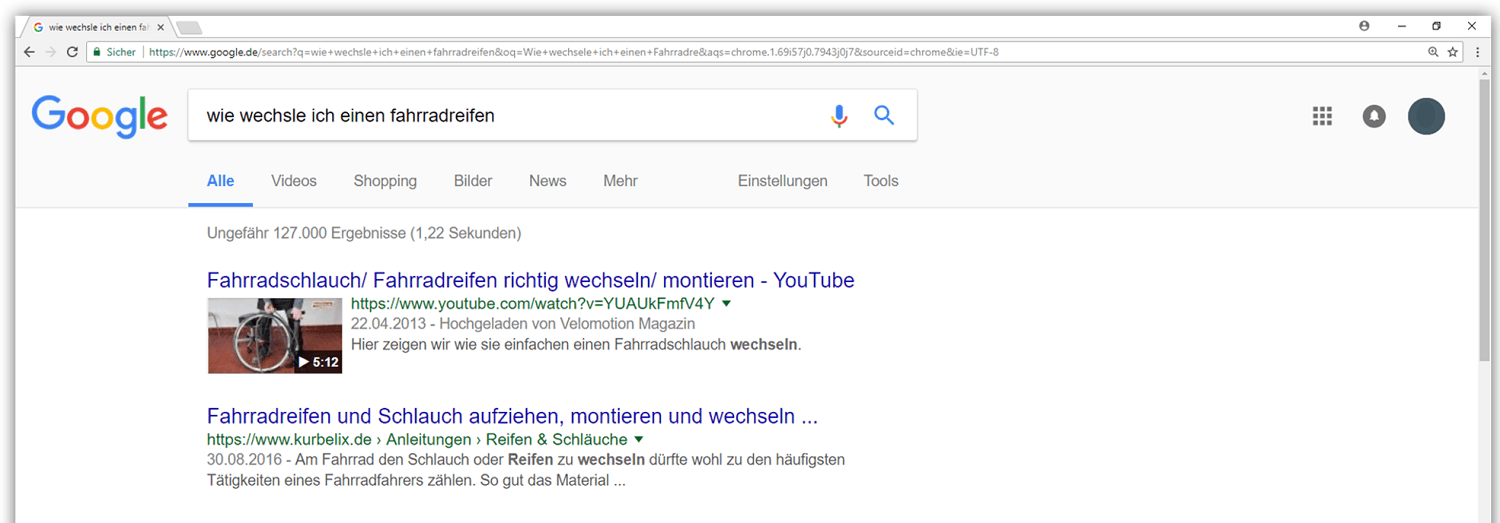Click the Ungefähr 127.000 Ergebnisse text
Screen dimensions: 1500x523
[364, 233]
